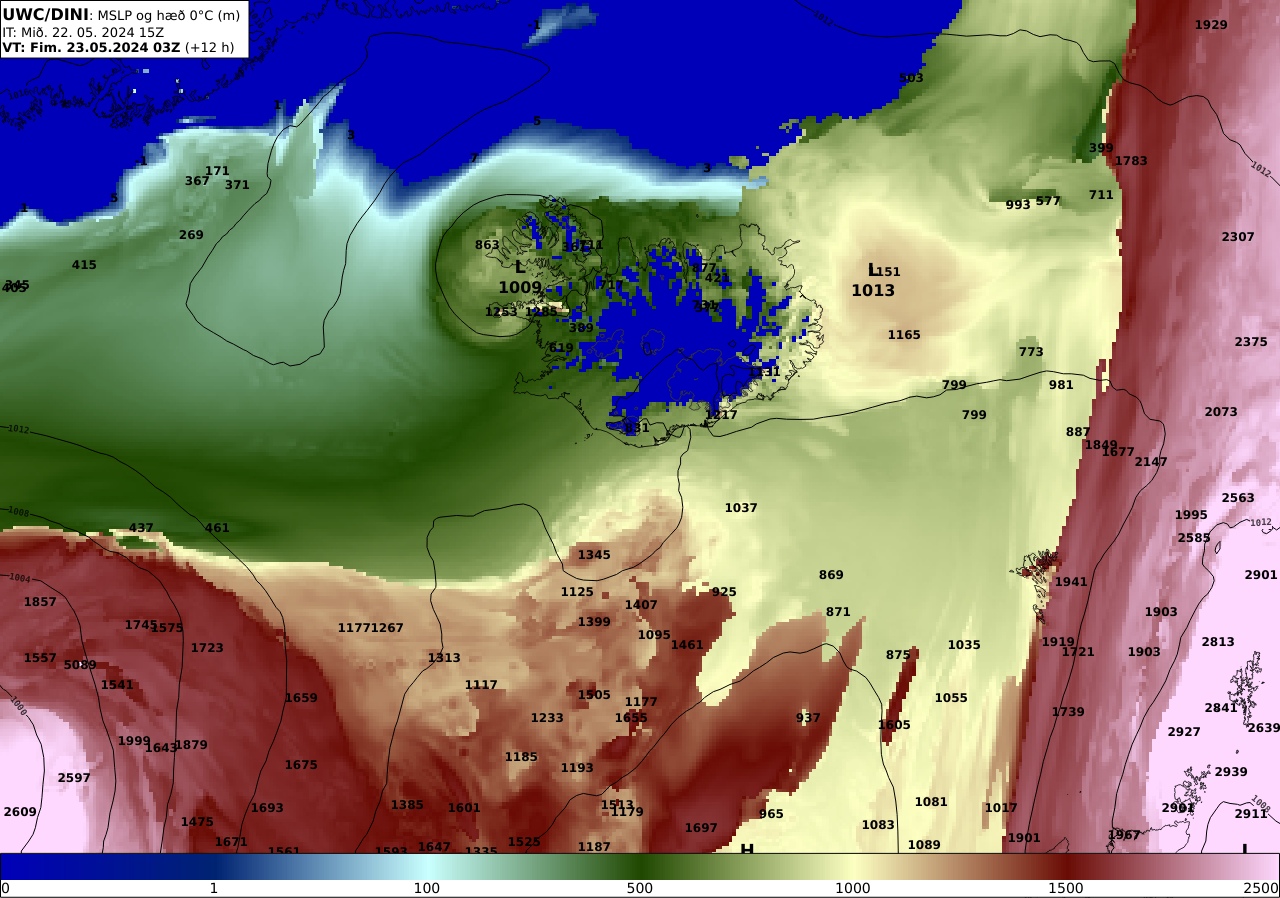Click the dark green colorbar section near 500

click(640, 866)
